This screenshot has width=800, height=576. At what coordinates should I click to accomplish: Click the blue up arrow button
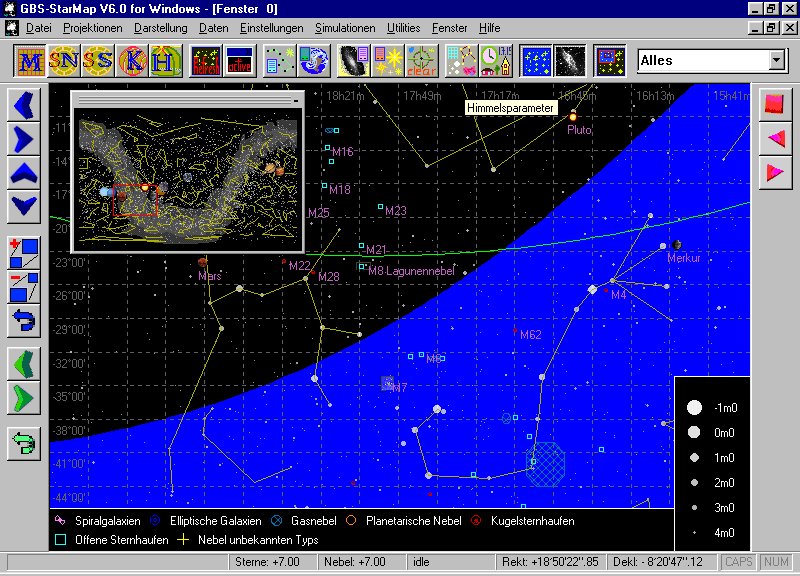(24, 173)
